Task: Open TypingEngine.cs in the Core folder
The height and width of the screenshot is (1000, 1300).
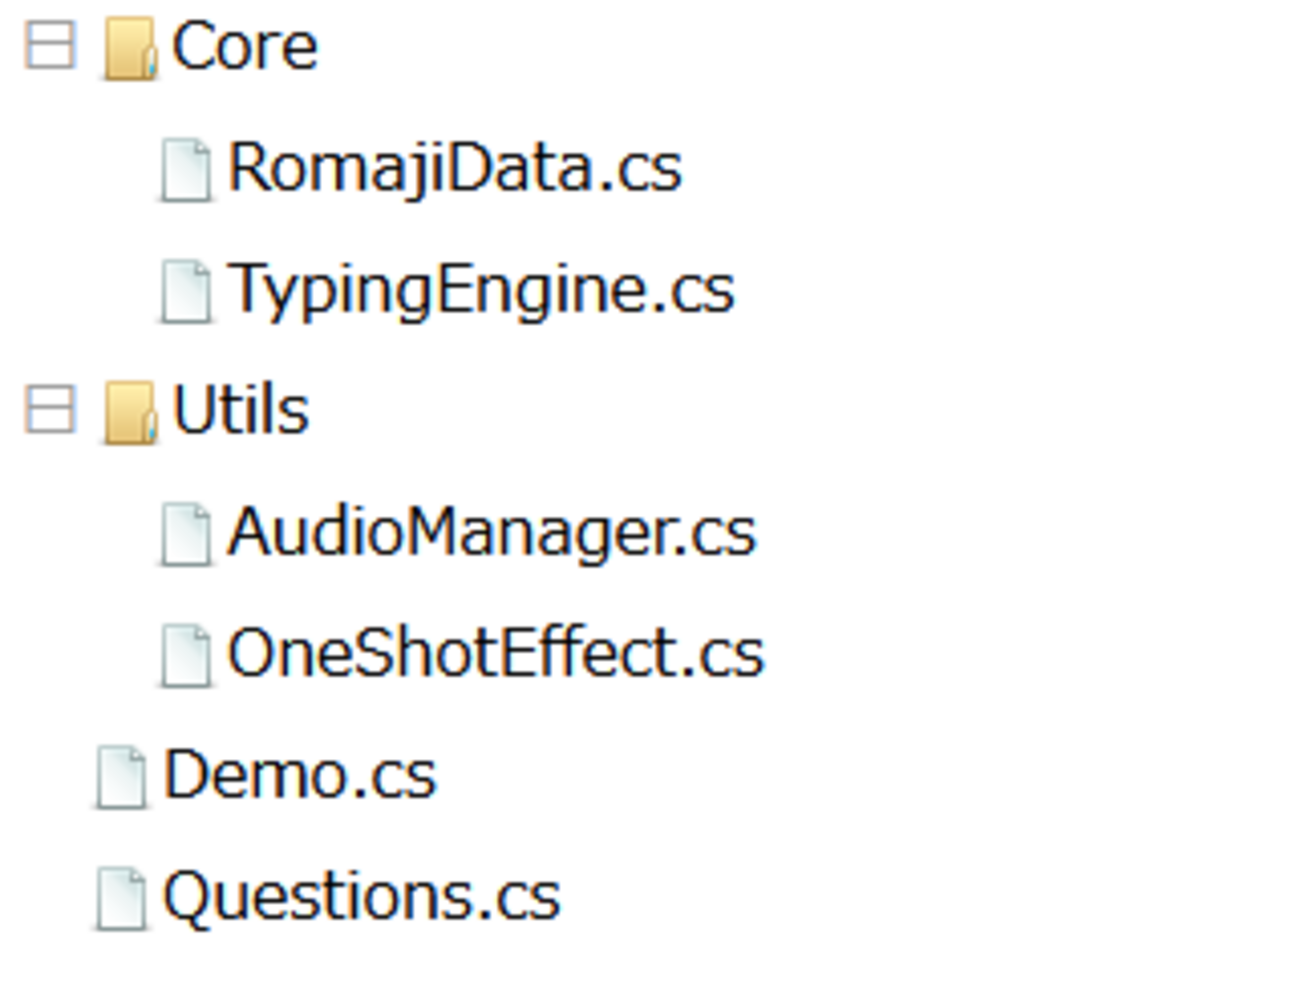Action: pyautogui.click(x=481, y=290)
